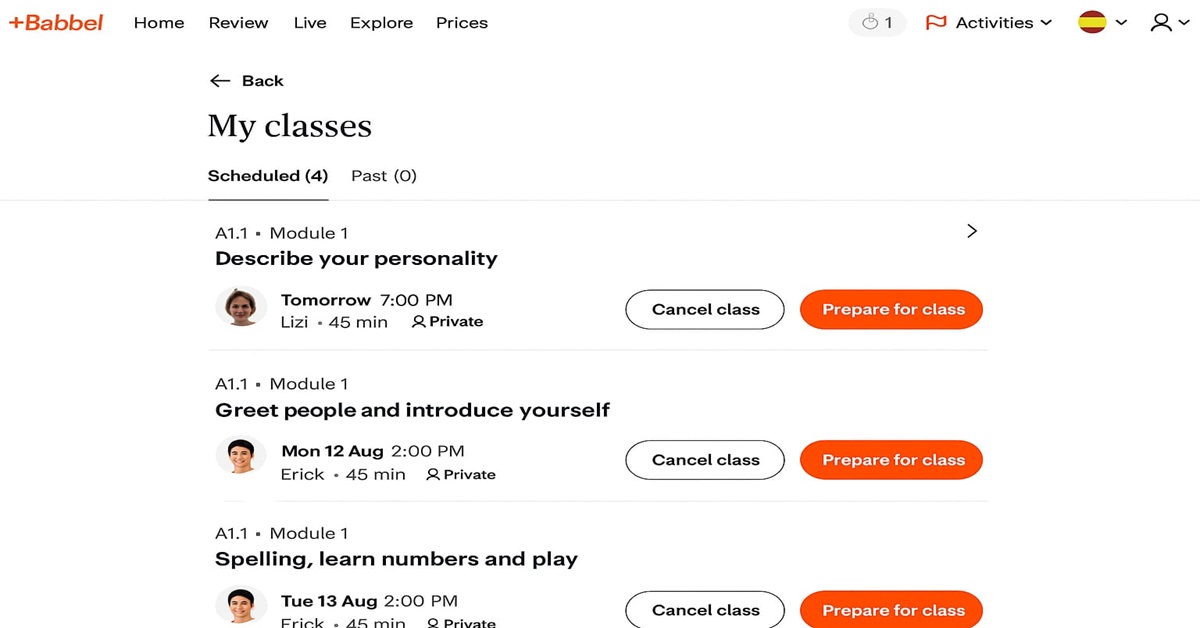Screen dimensions: 1200x628
Task: Click the Babbel logo
Action: [56, 22]
